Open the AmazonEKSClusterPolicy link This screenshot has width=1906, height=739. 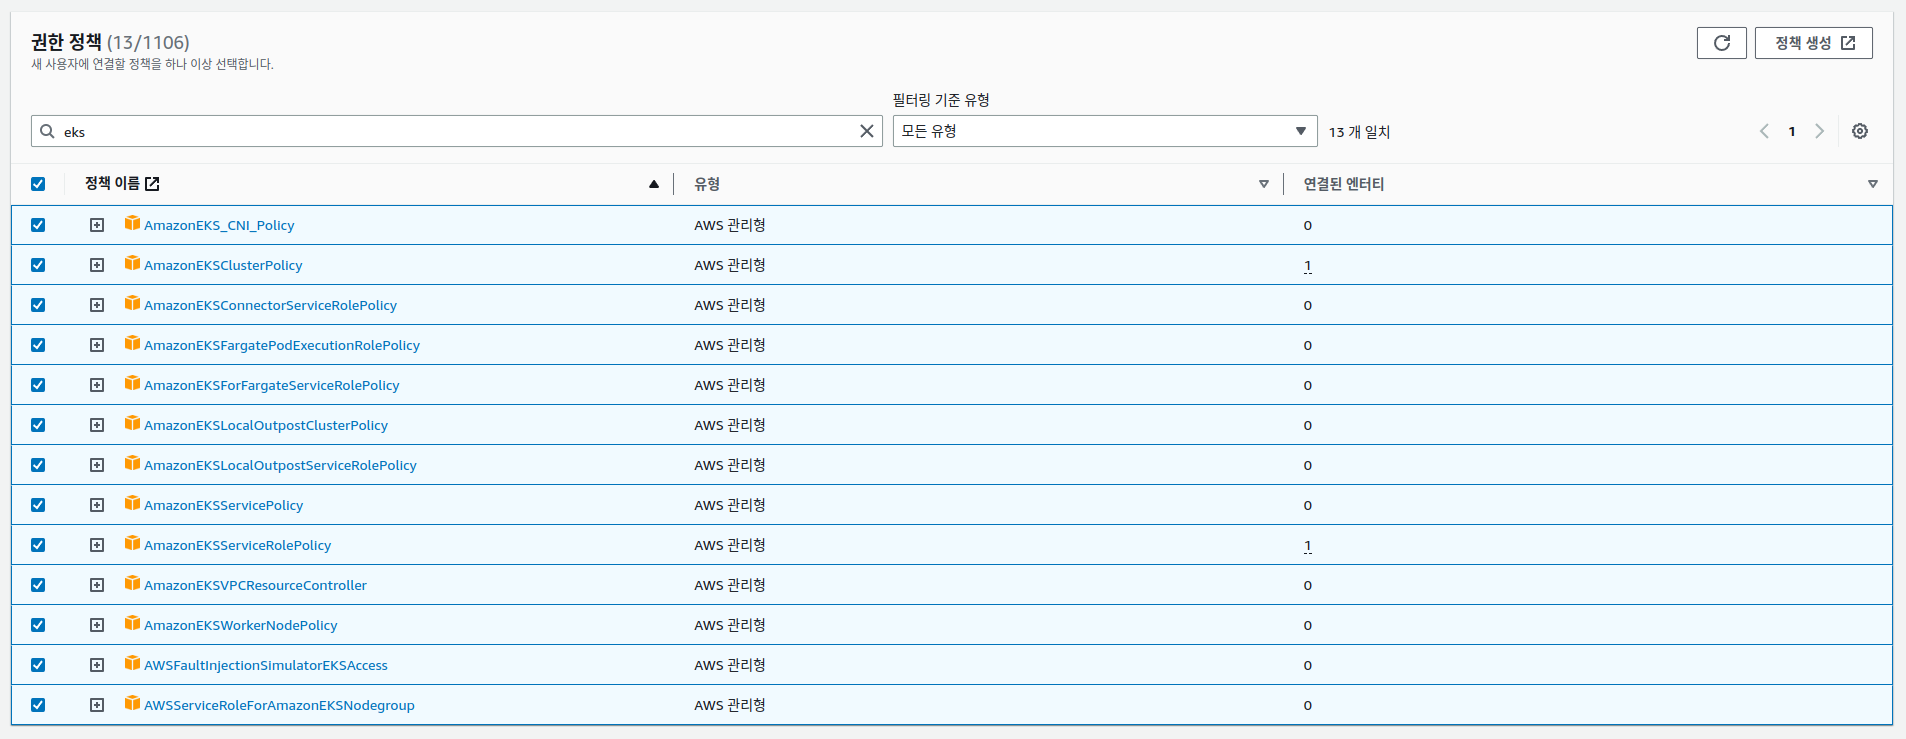pyautogui.click(x=223, y=265)
